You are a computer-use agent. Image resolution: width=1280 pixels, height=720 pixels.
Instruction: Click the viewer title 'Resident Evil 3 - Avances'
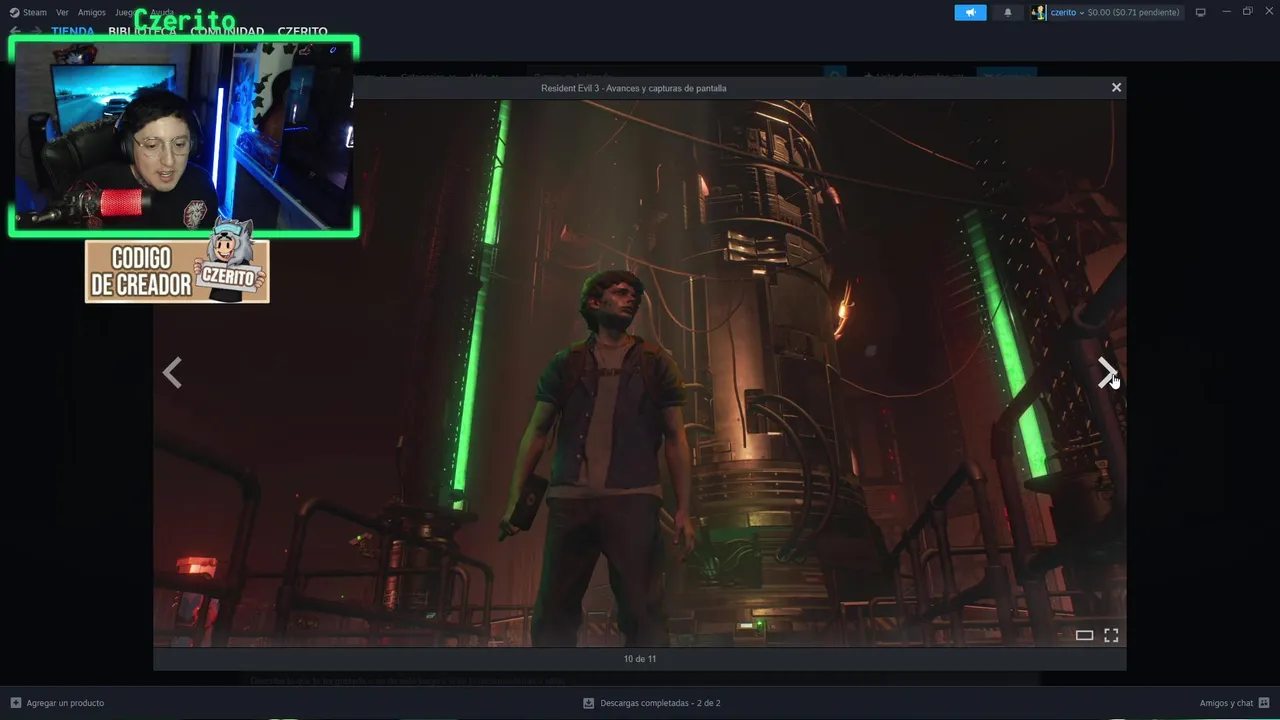(x=634, y=88)
